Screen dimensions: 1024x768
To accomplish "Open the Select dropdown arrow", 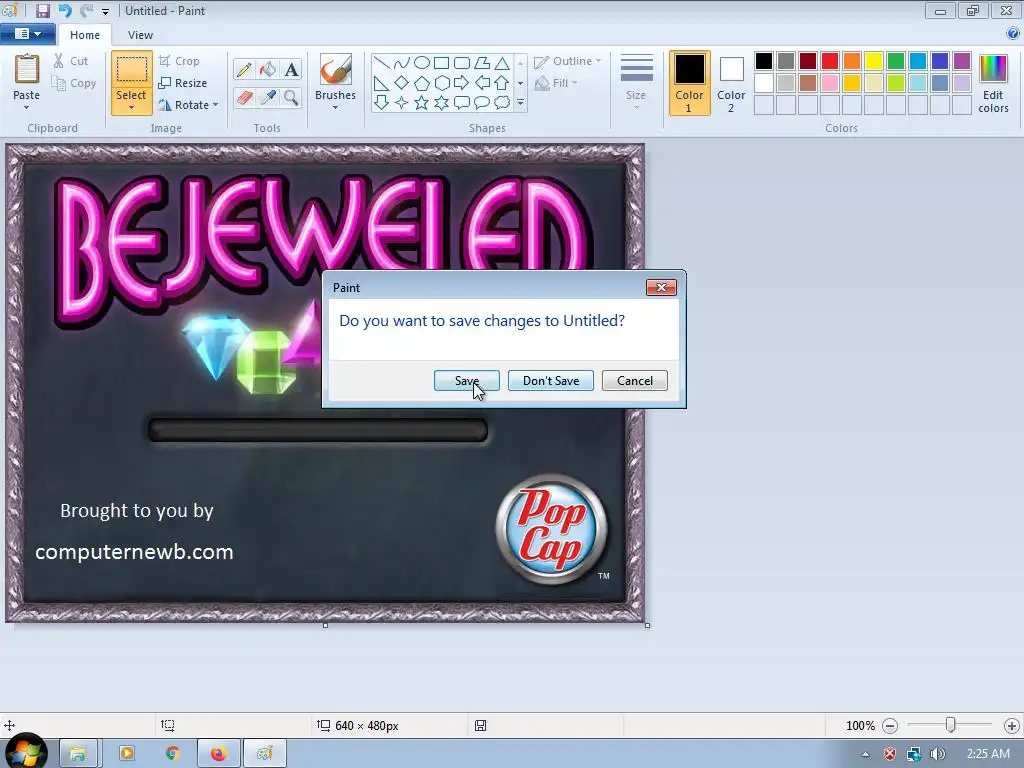I will coord(131,108).
